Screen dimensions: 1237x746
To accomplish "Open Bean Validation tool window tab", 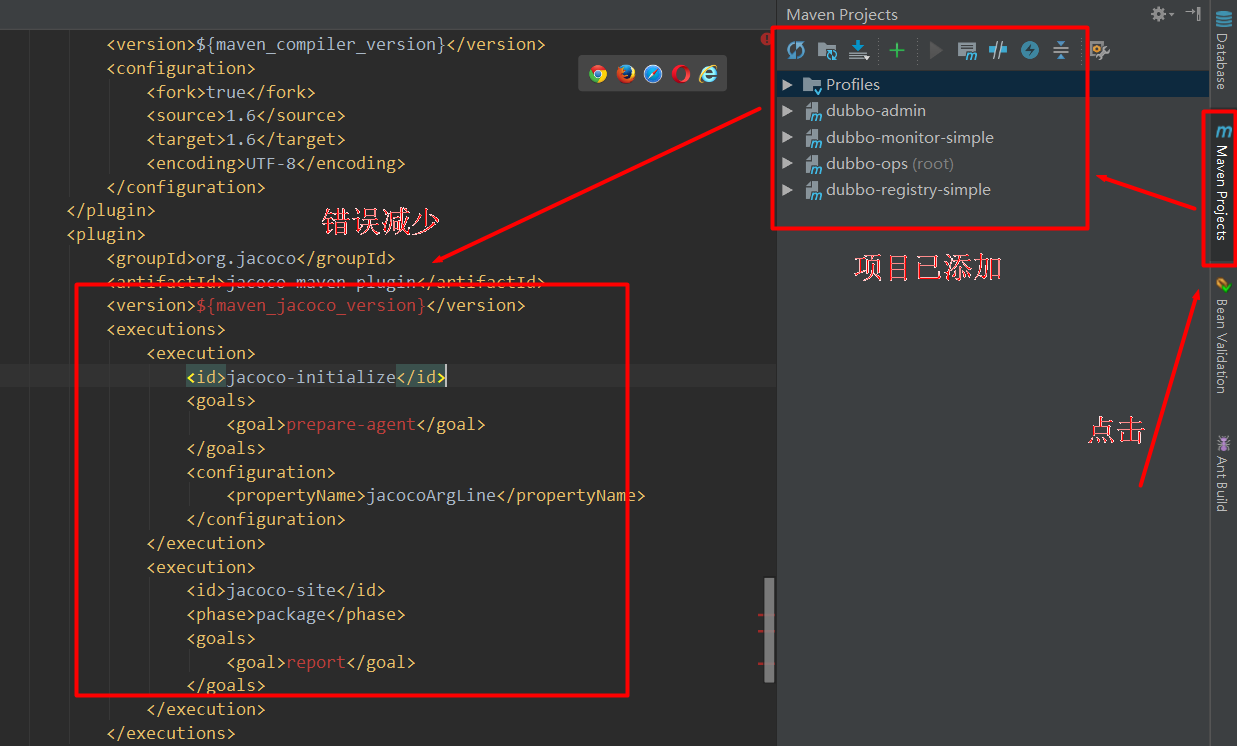I will (x=1223, y=335).
